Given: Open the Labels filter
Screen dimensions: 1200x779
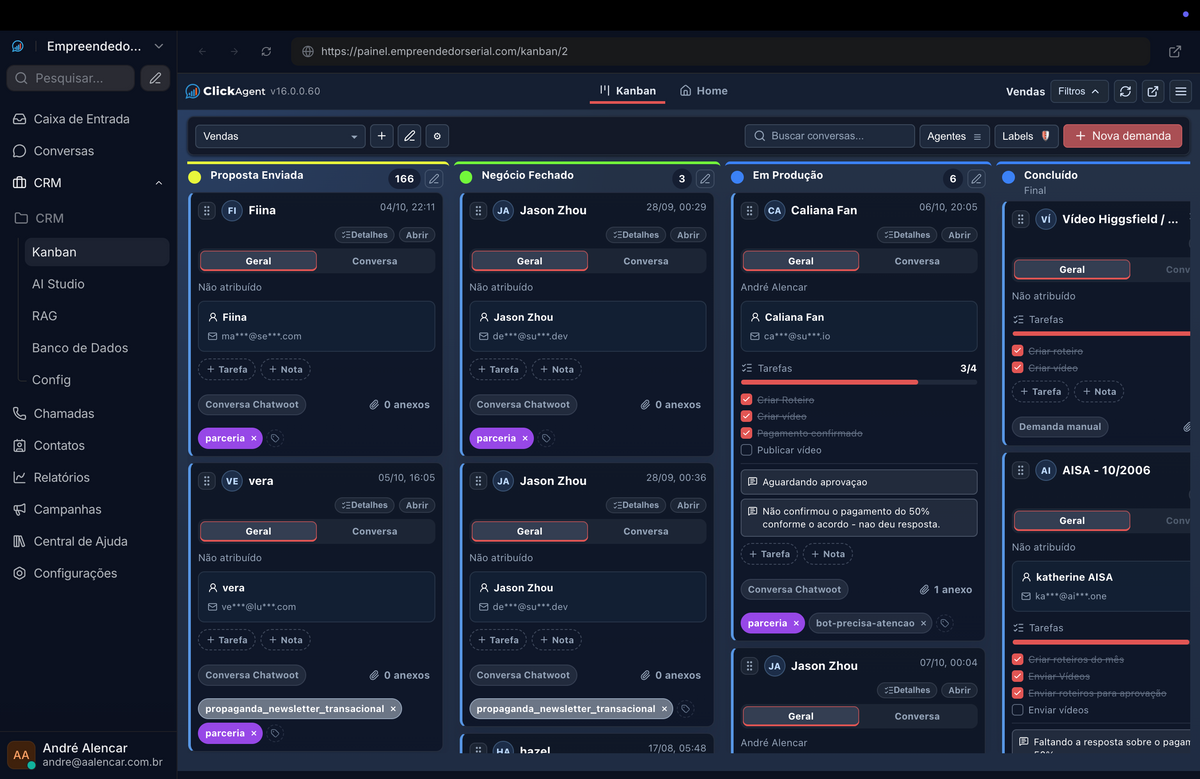Looking at the screenshot, I should [x=1026, y=136].
